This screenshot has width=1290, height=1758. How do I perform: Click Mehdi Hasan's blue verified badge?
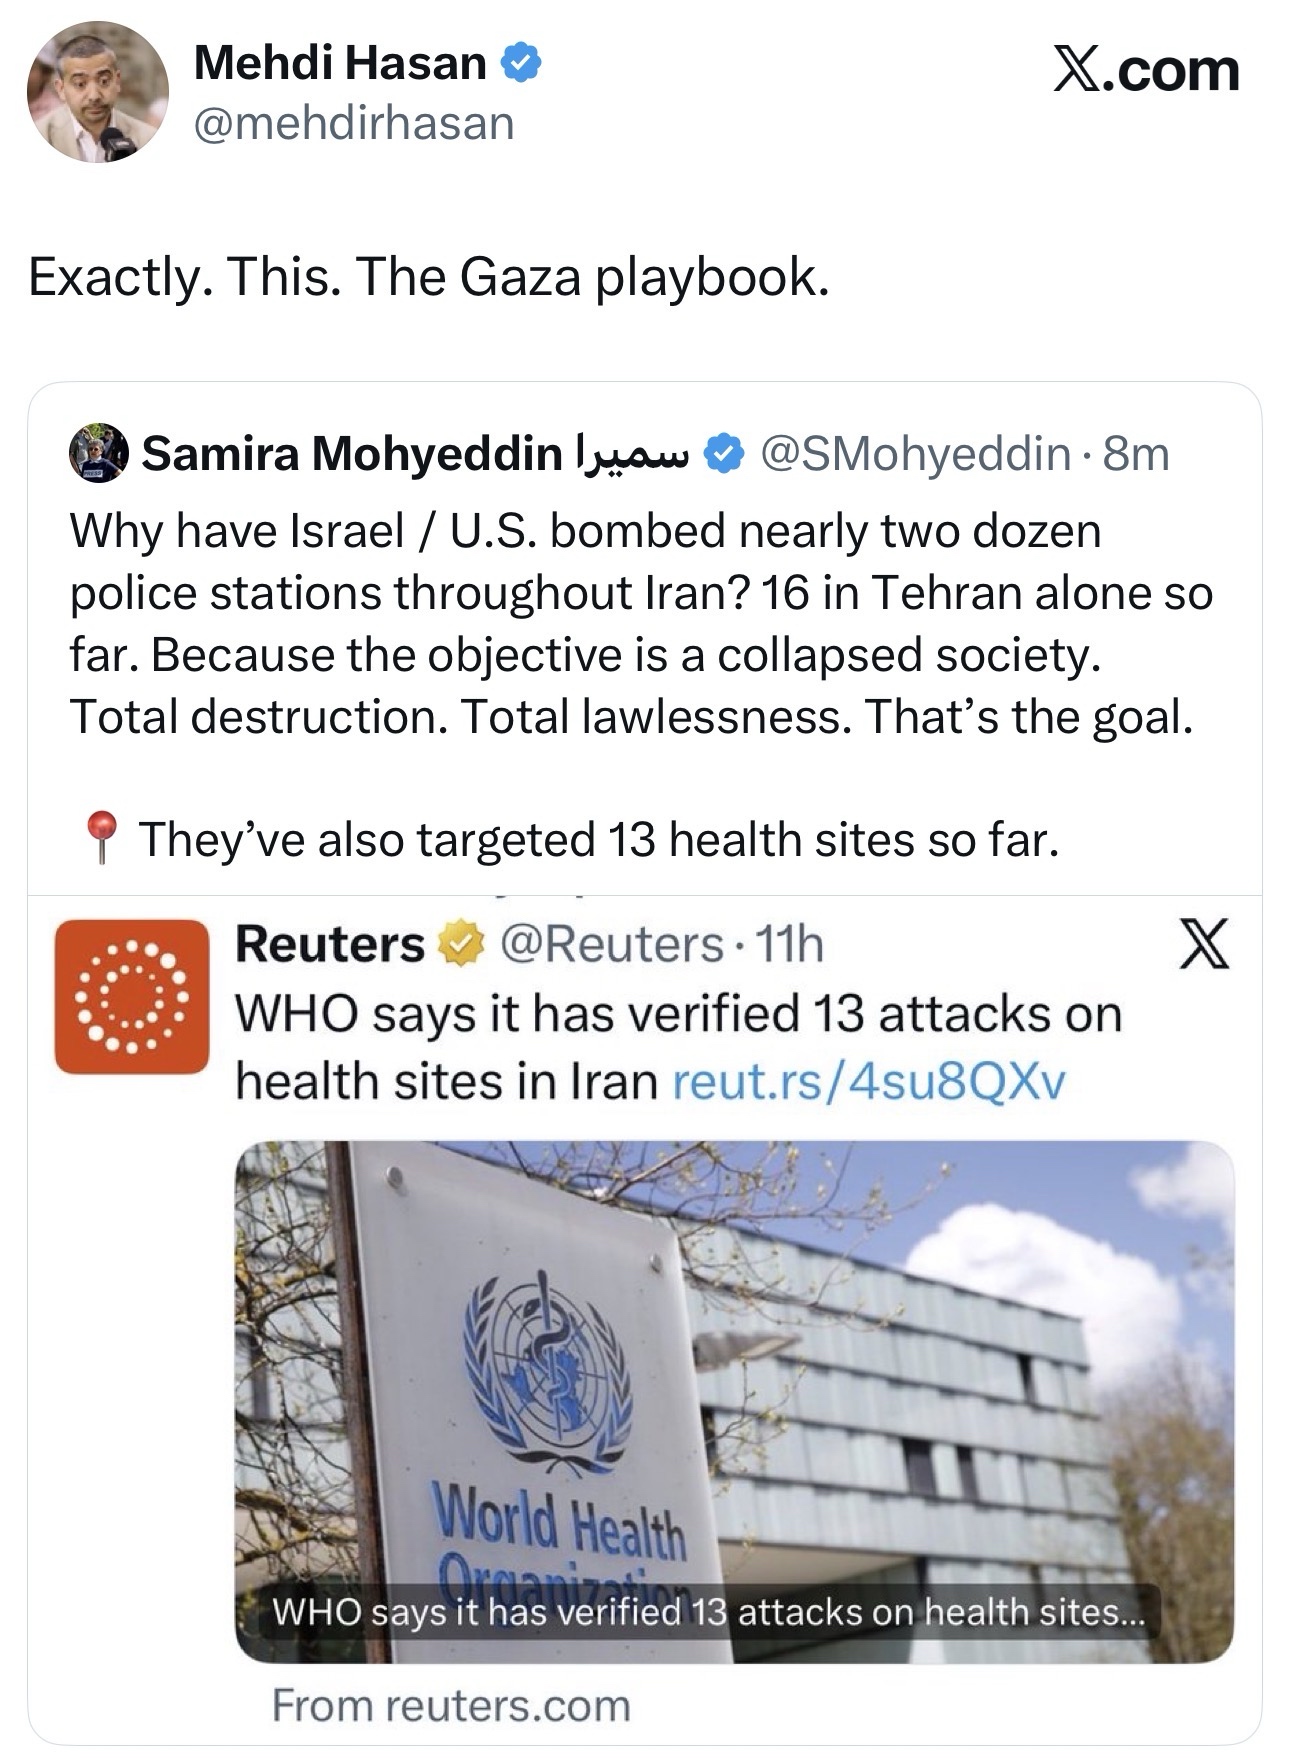[x=520, y=64]
